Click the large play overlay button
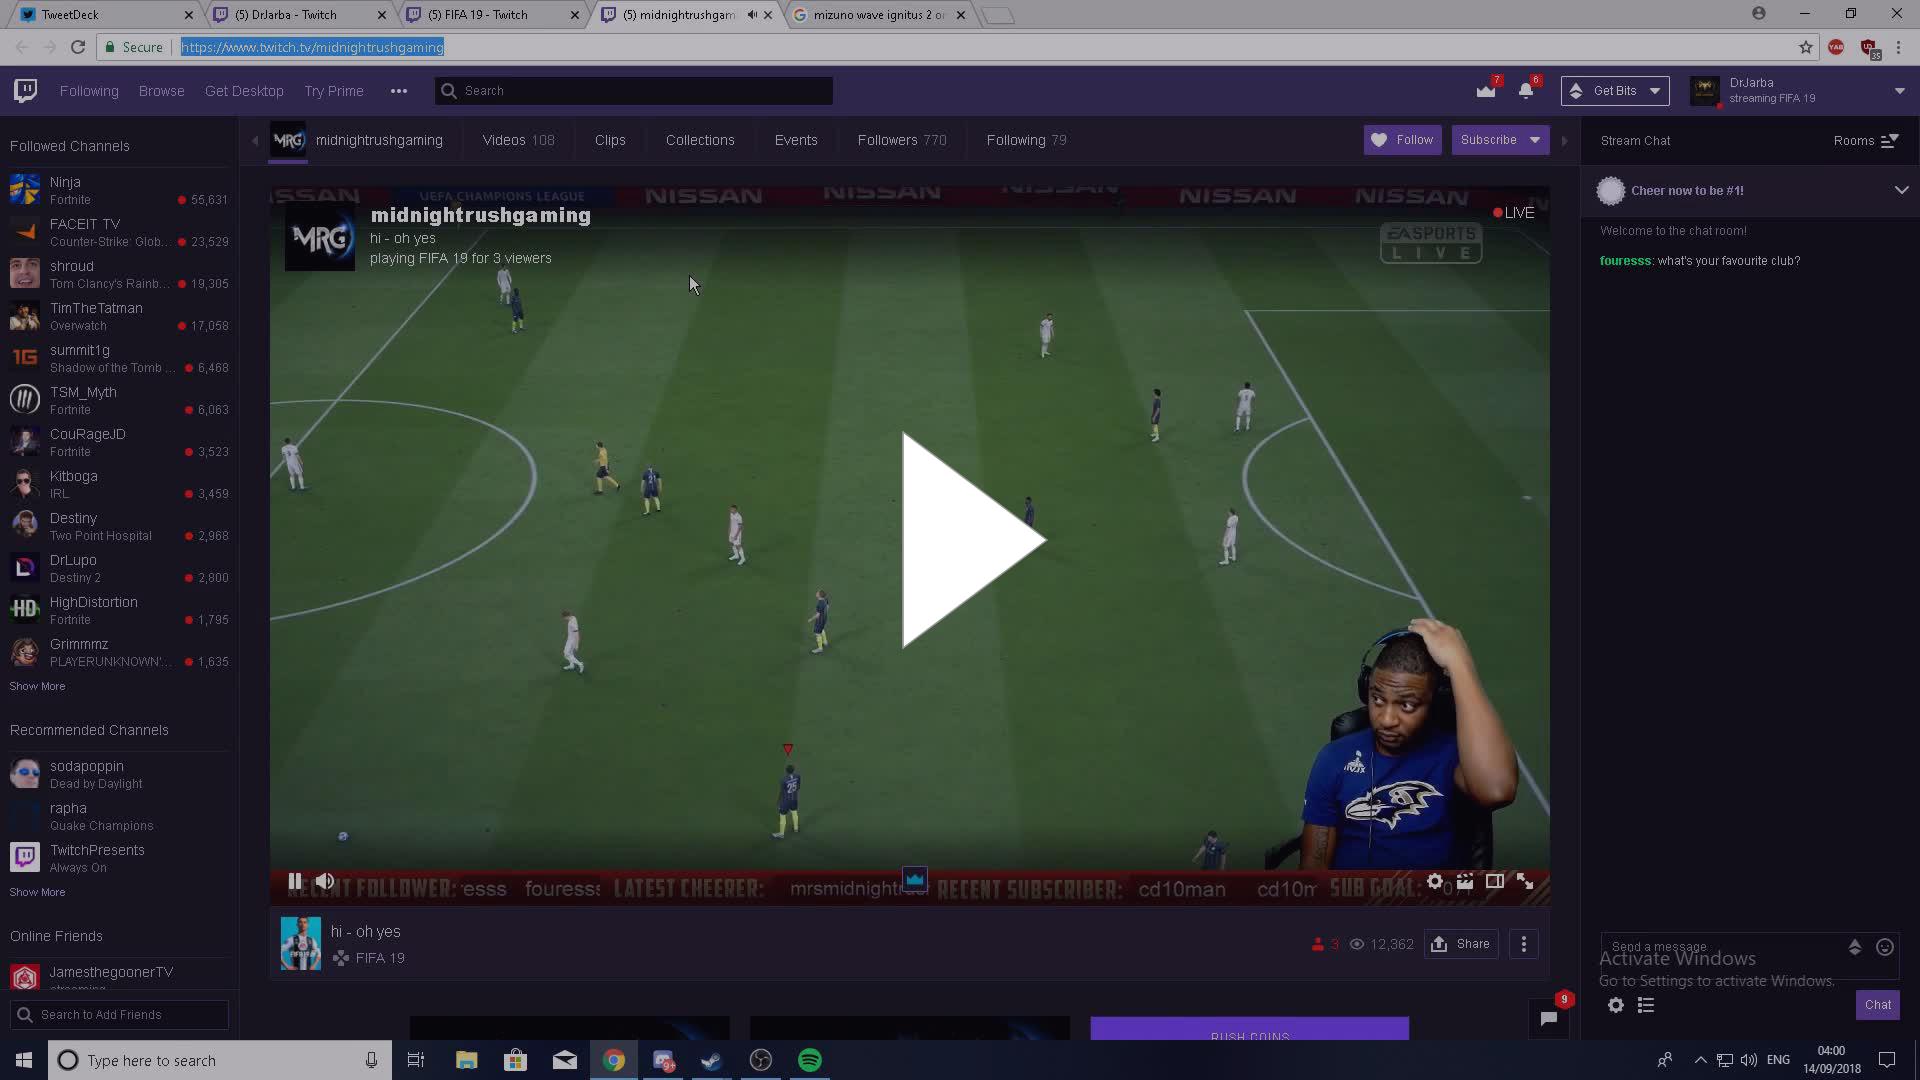1920x1080 pixels. pyautogui.click(x=972, y=540)
